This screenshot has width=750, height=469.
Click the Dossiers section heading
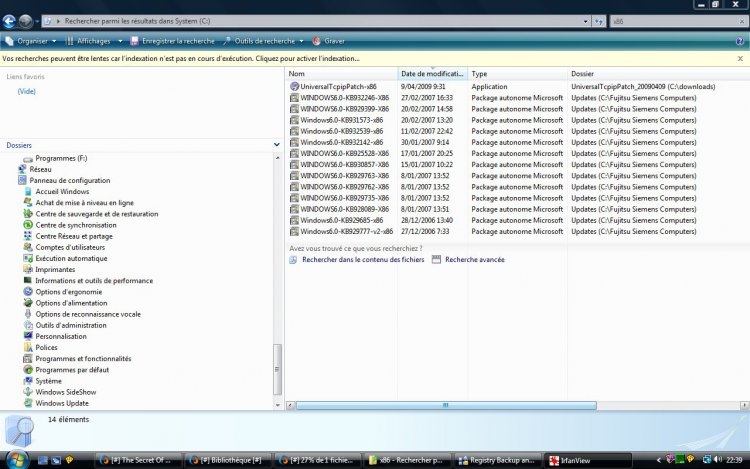coord(19,145)
